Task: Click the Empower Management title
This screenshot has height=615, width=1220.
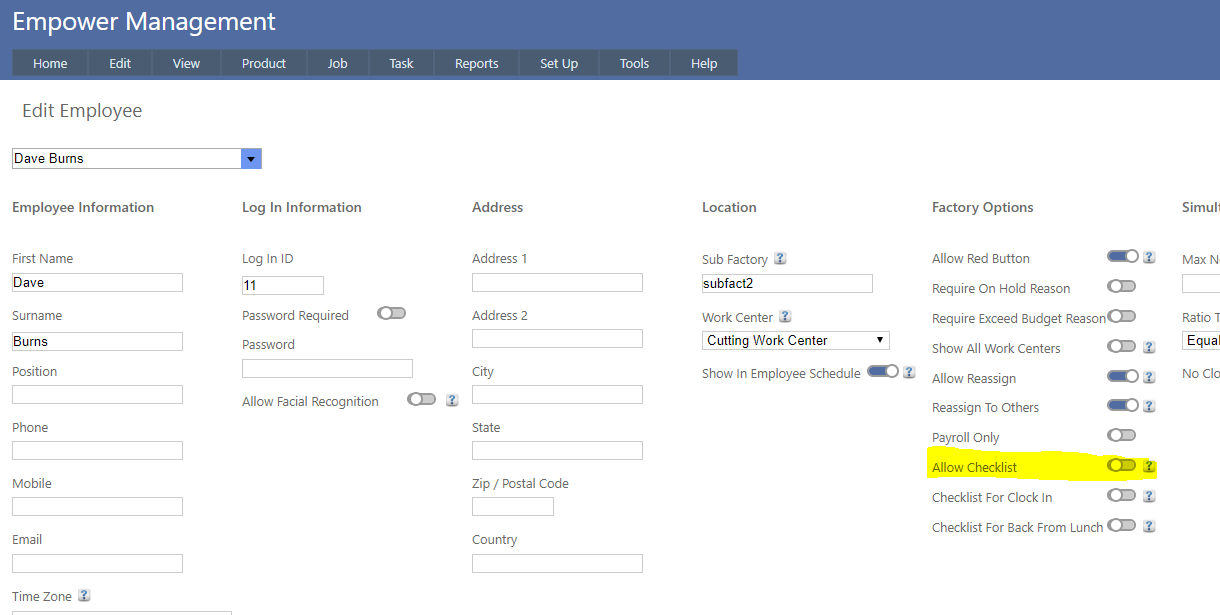Action: pos(144,21)
